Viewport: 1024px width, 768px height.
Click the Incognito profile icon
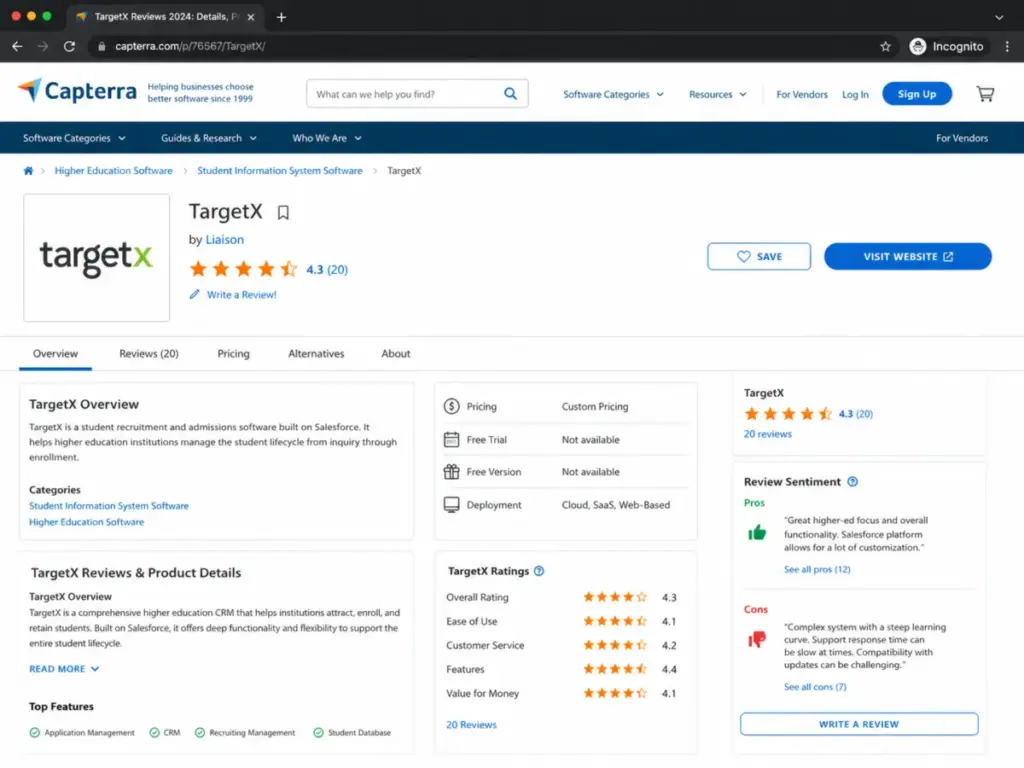(918, 46)
